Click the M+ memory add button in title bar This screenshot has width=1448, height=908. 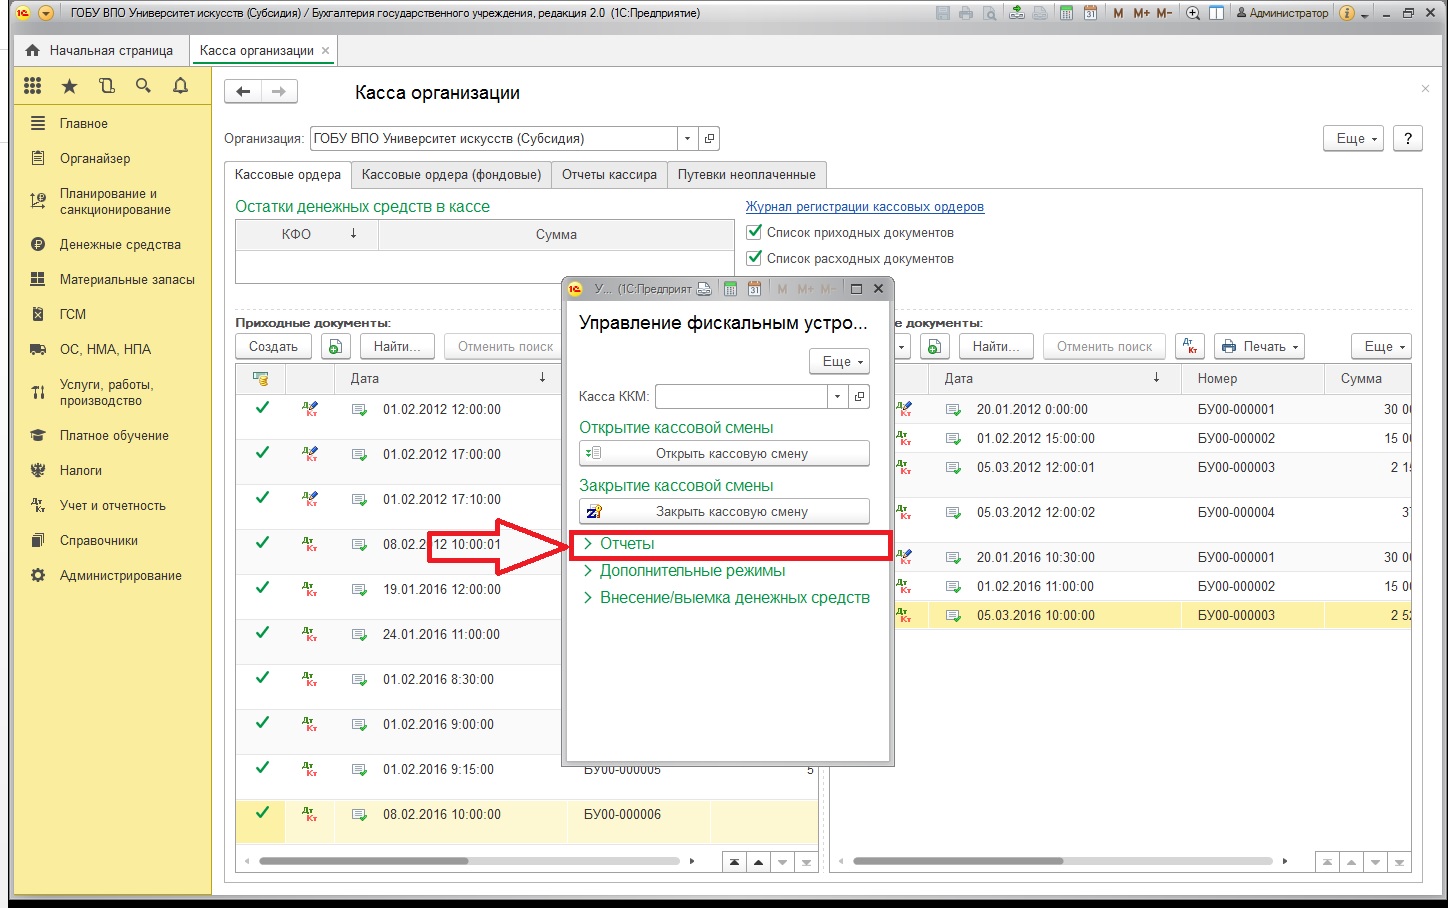point(1141,13)
